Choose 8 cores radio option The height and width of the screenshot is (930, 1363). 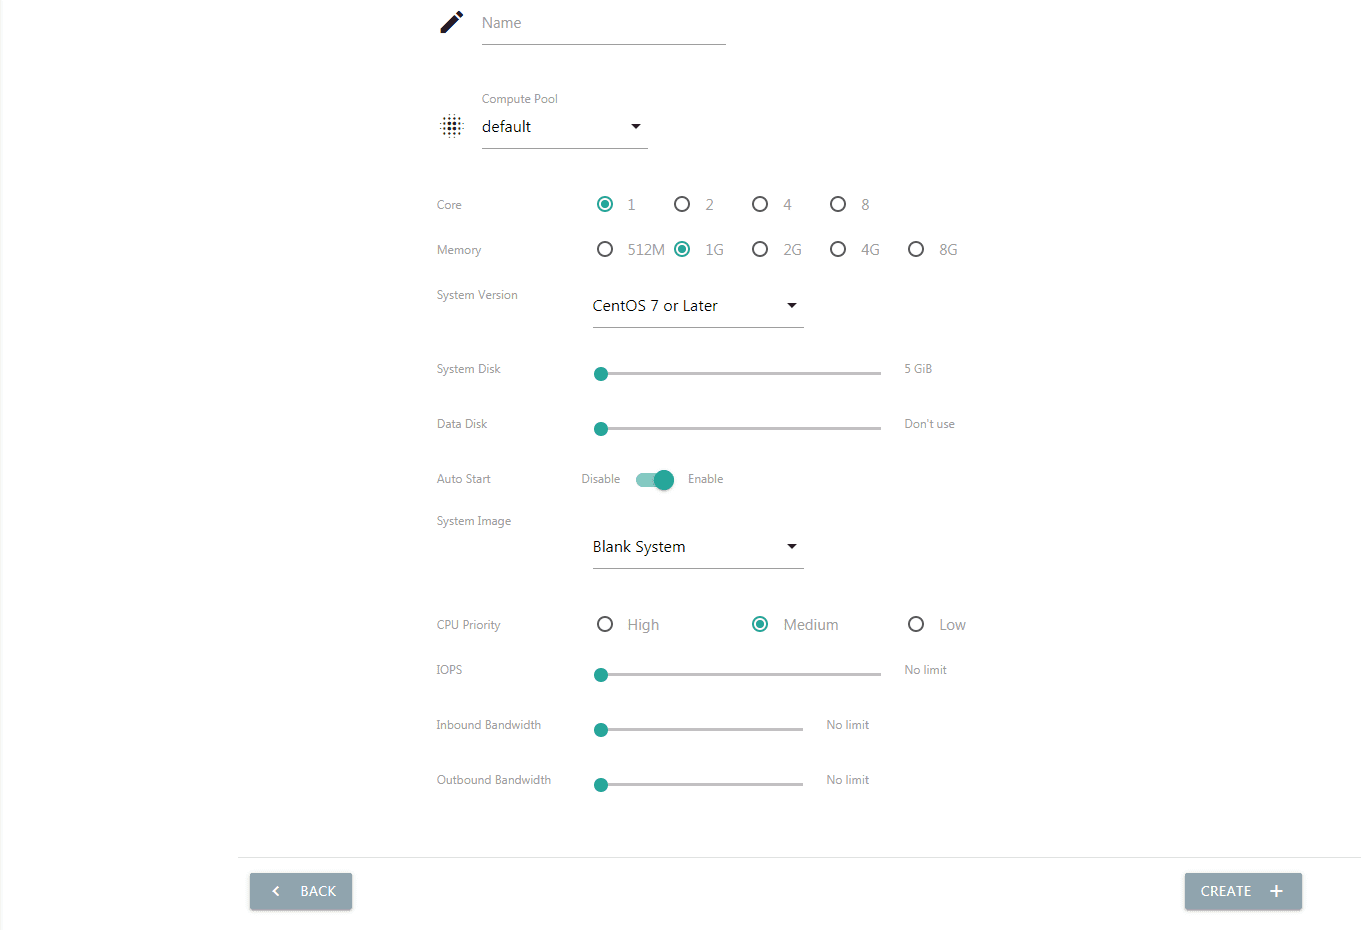point(838,204)
